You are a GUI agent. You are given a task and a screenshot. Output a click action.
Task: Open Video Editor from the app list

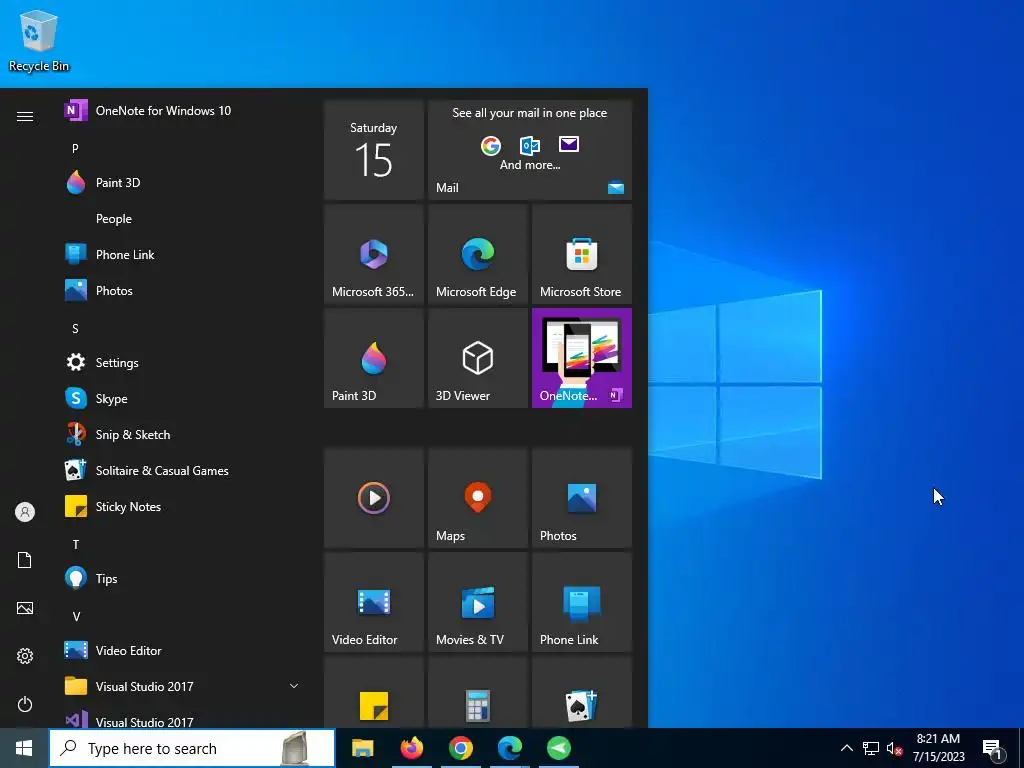[183, 650]
